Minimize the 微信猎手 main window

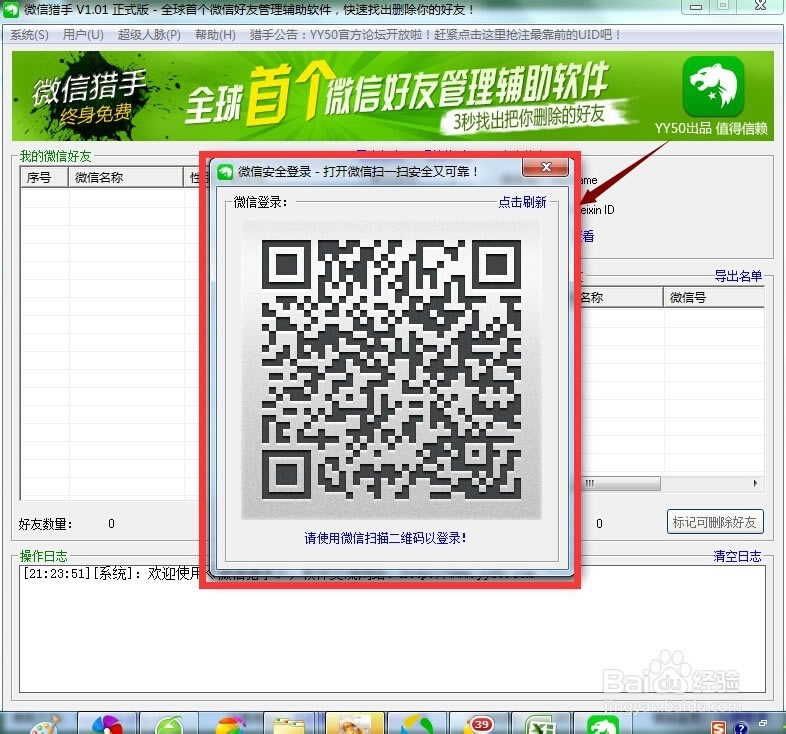tap(695, 7)
